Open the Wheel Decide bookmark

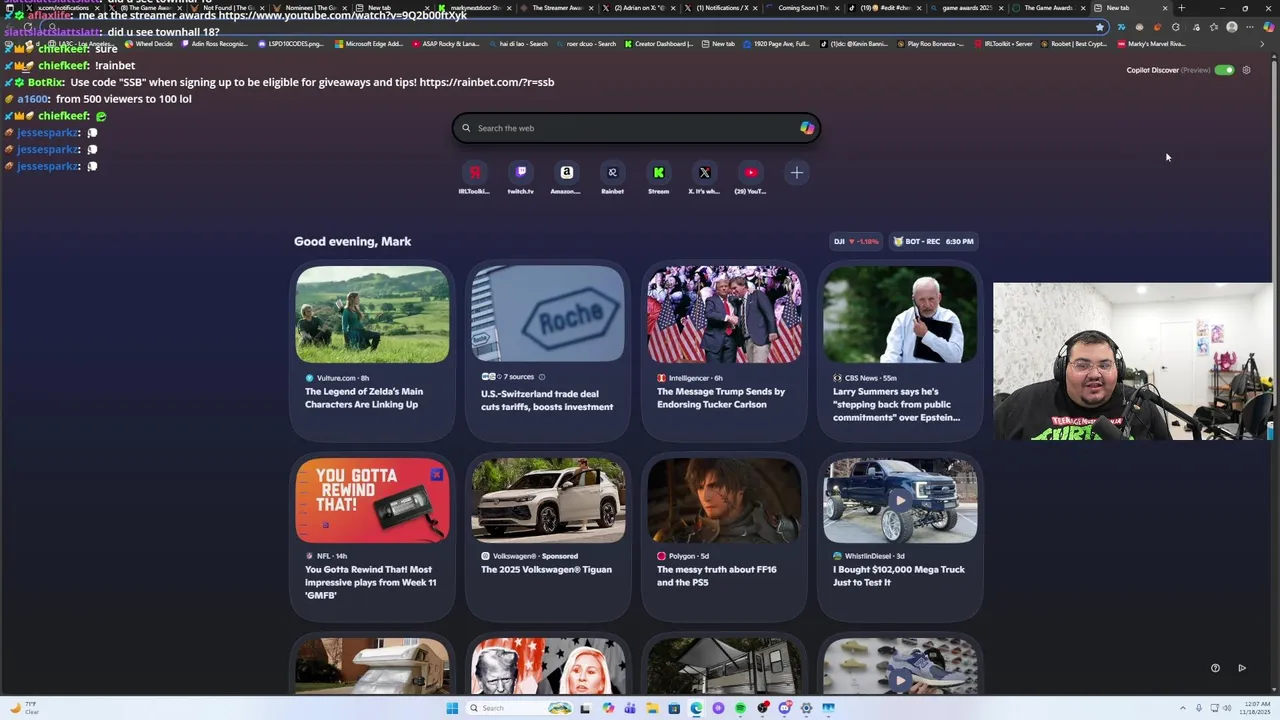tap(148, 44)
